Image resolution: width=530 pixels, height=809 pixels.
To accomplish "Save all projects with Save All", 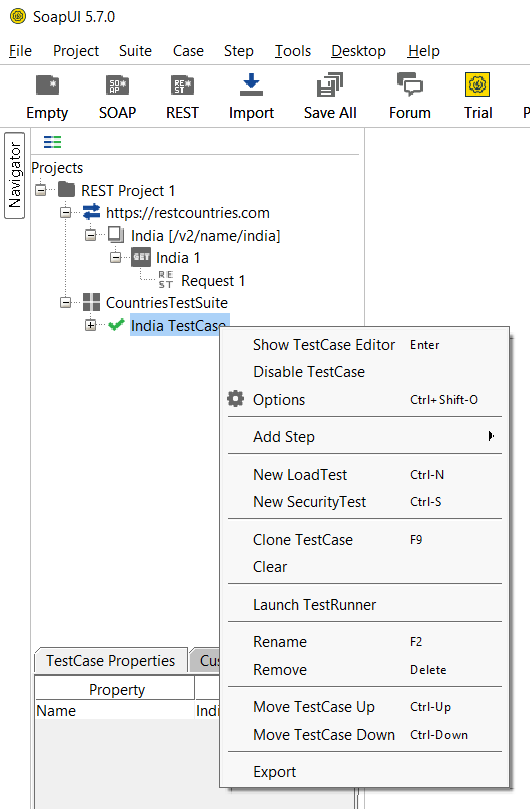I will (330, 97).
